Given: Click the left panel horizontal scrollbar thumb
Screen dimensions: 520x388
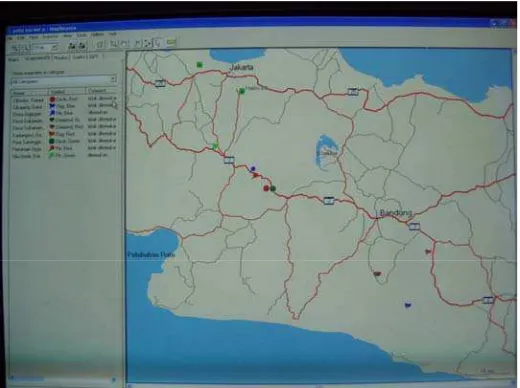Looking at the screenshot, I should point(28,379).
